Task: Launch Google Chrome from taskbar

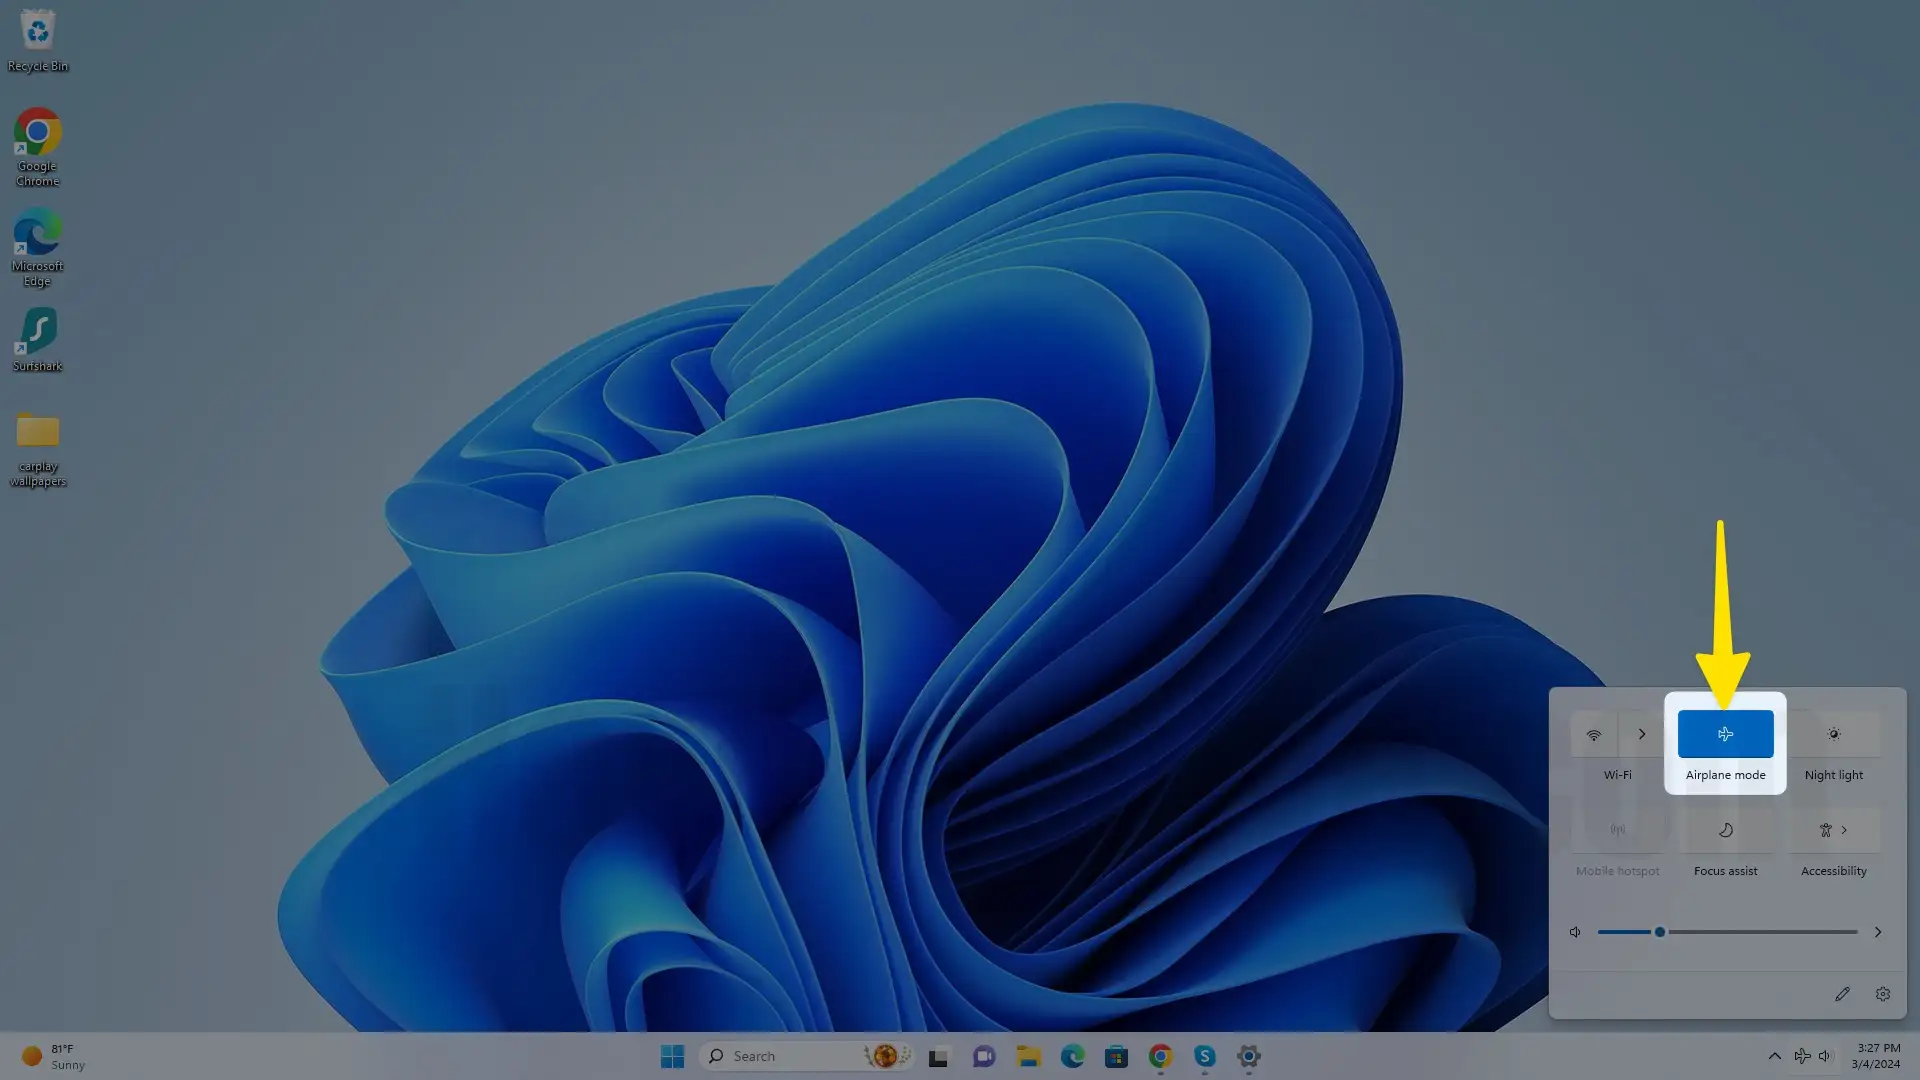Action: pos(1160,1056)
